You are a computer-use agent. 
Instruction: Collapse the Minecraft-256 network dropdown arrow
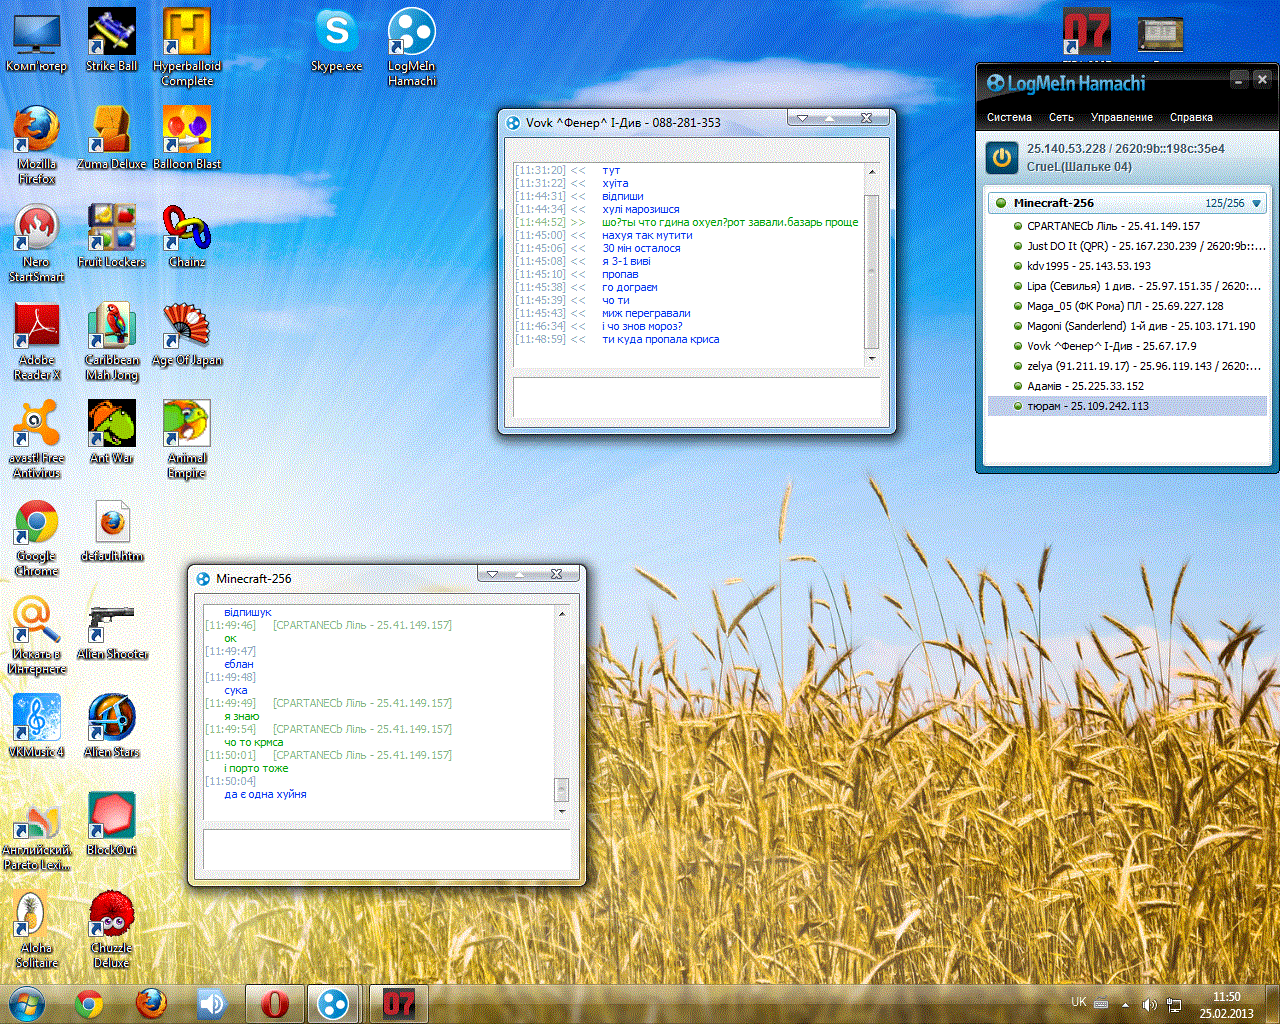(x=1257, y=203)
